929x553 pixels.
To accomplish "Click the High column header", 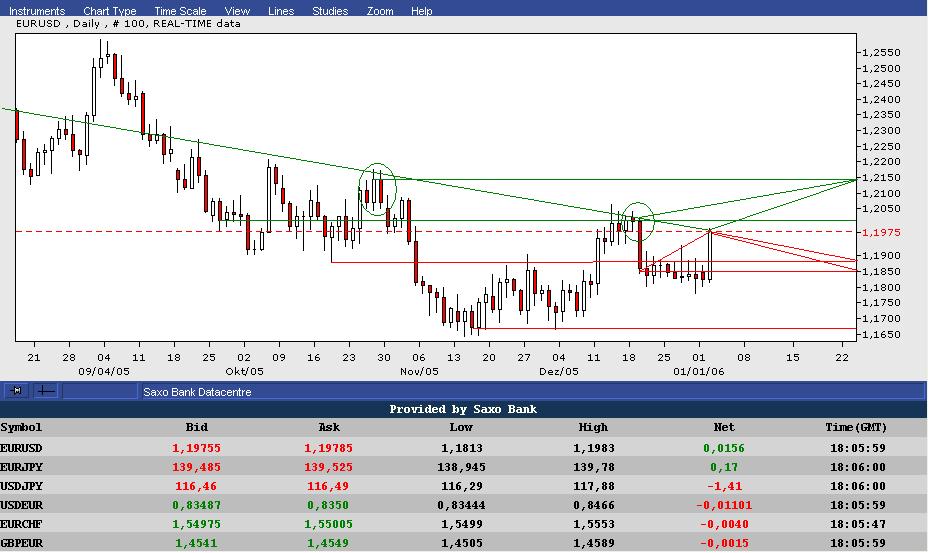I will [x=592, y=427].
